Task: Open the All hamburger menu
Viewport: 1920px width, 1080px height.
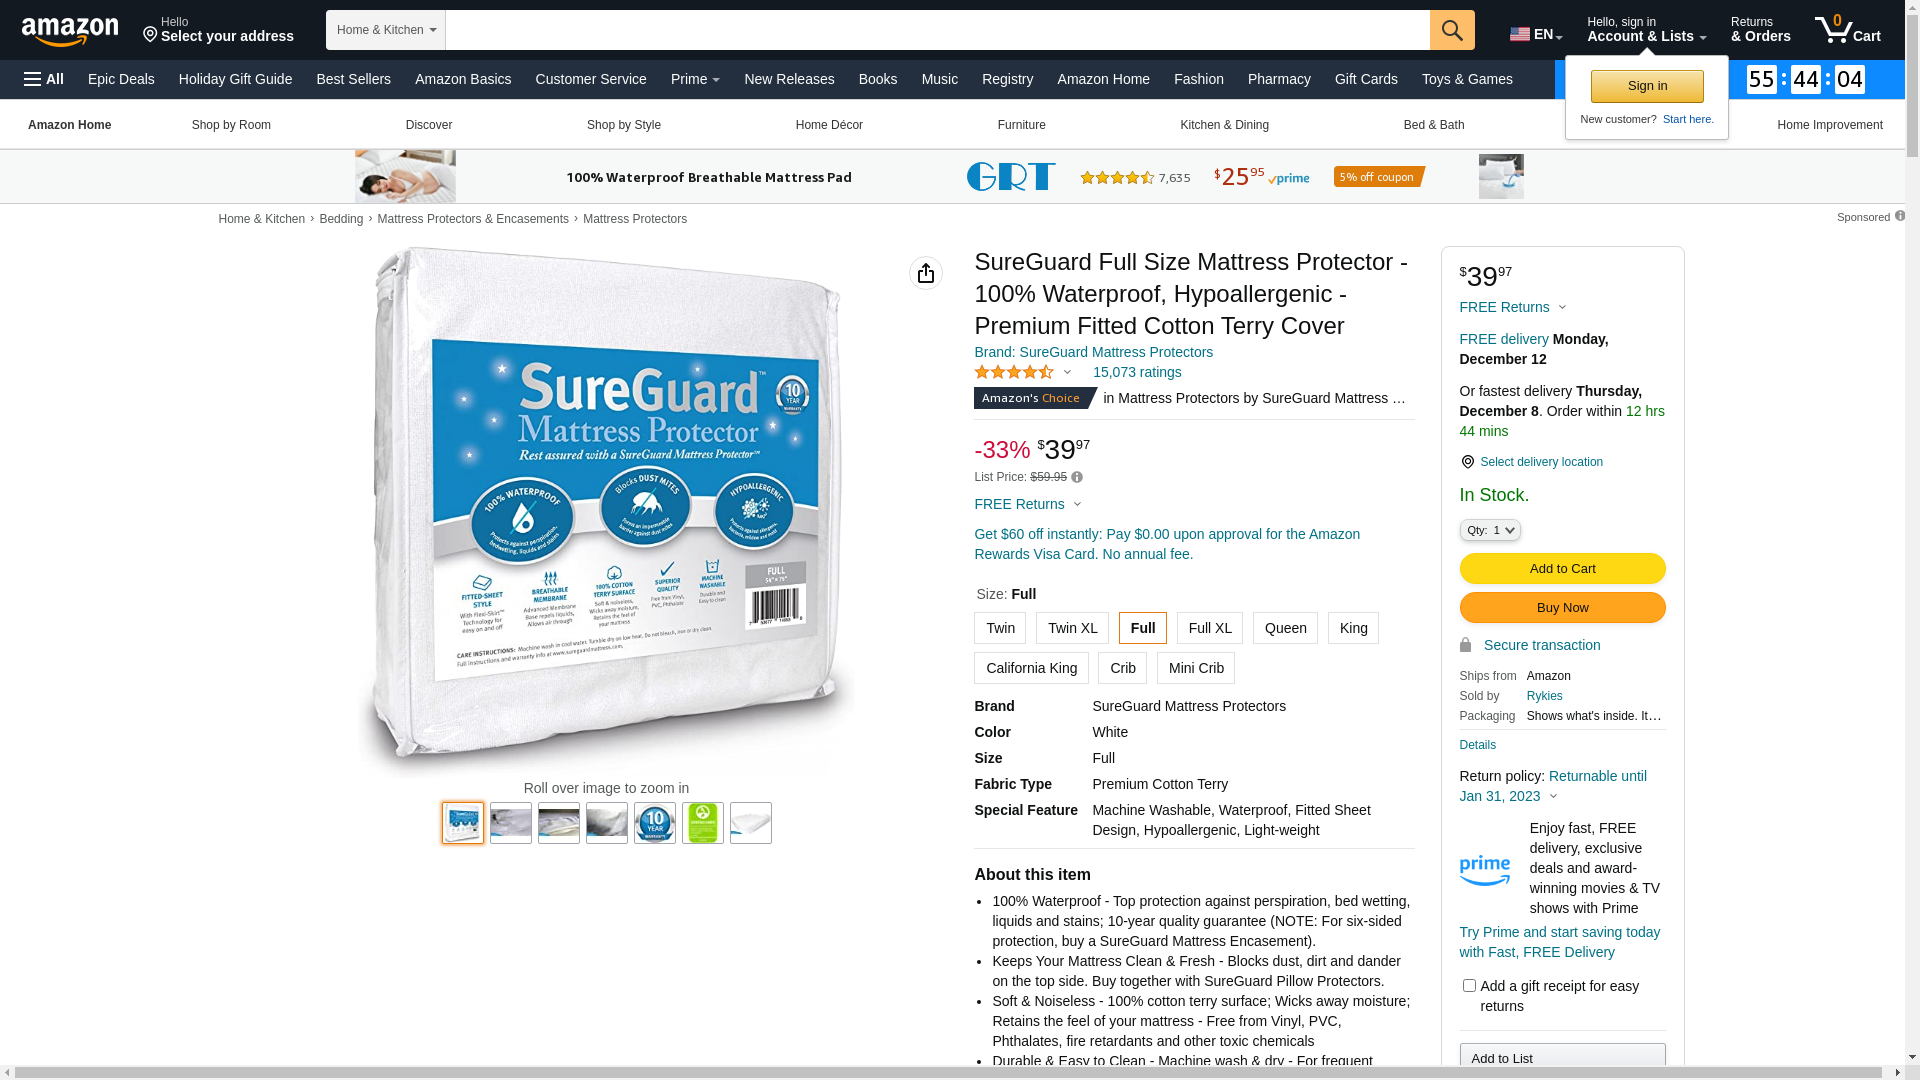Action: pyautogui.click(x=44, y=79)
